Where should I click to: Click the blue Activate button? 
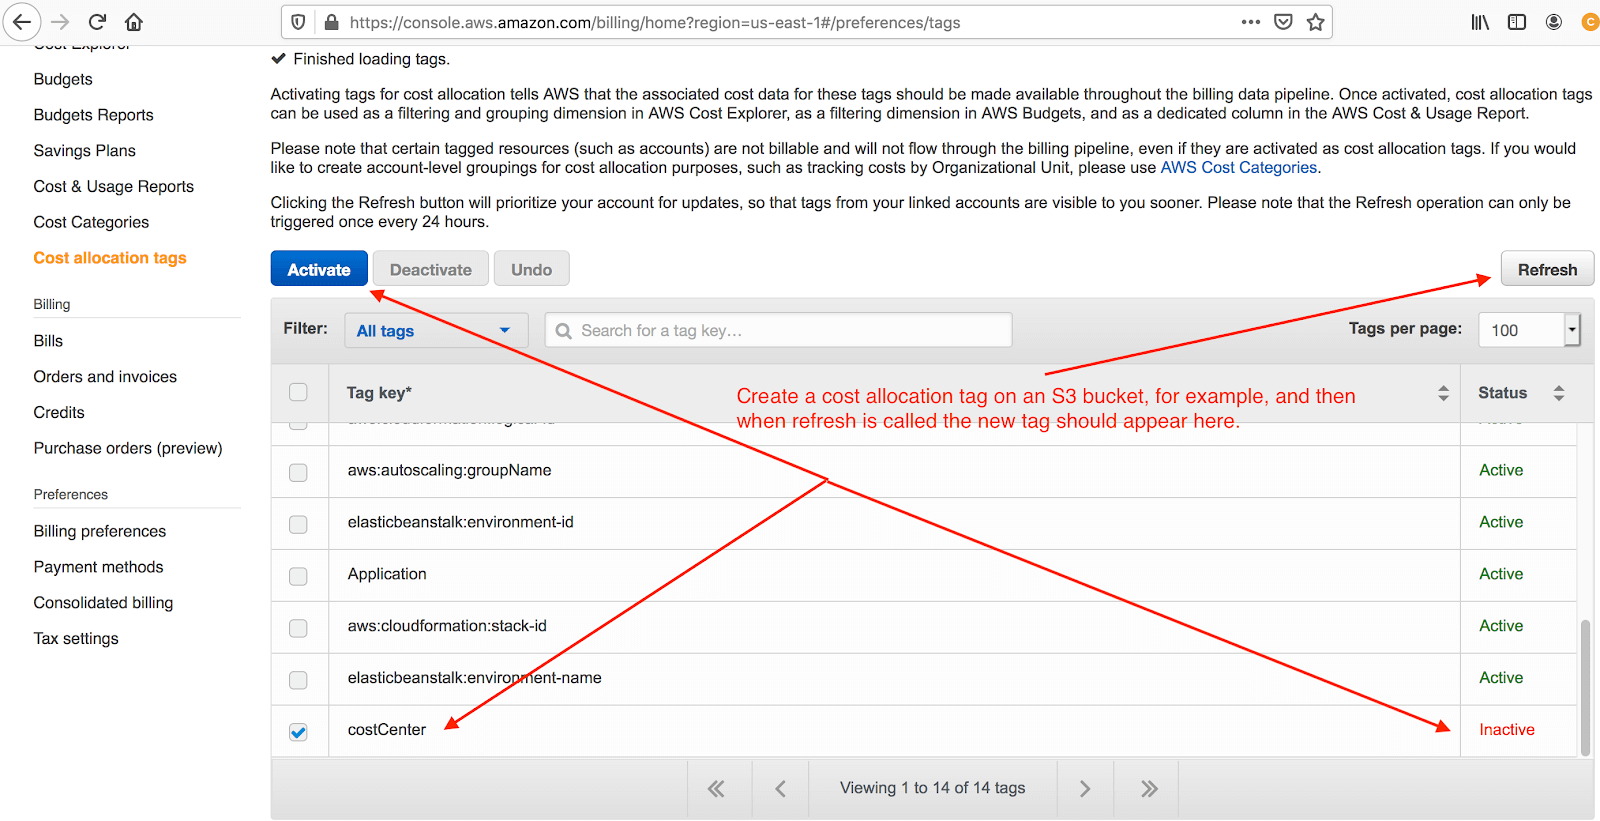(319, 269)
